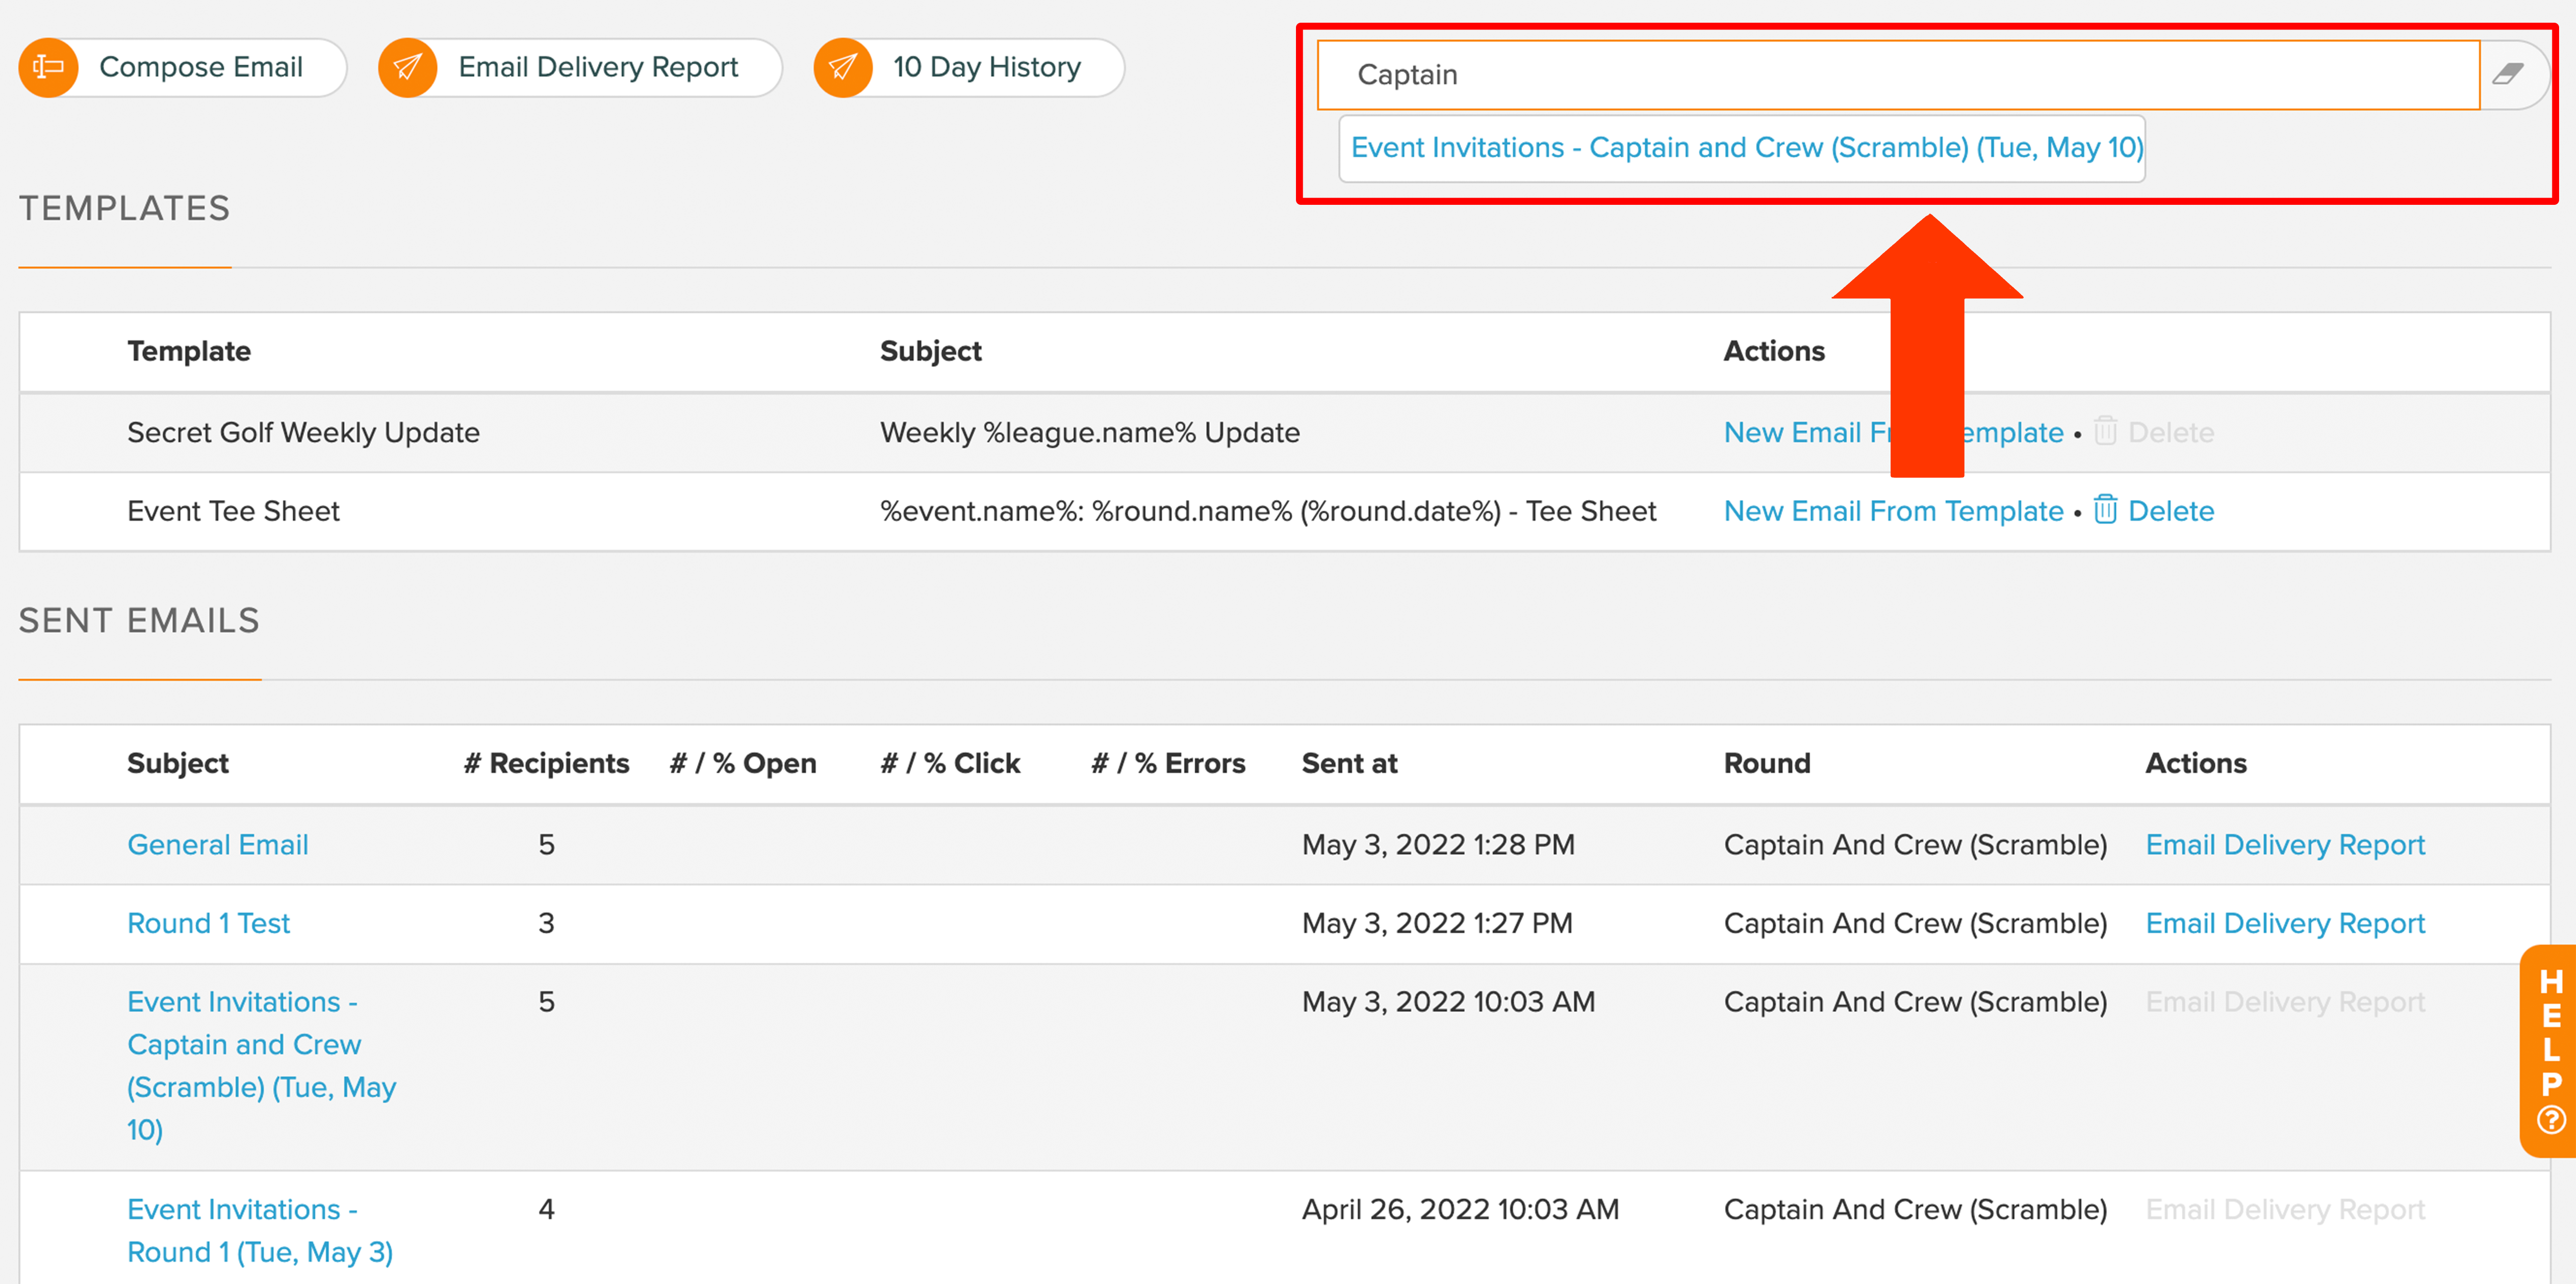Click the Event Tee Sheet template name
The image size is (2576, 1284).
(233, 511)
